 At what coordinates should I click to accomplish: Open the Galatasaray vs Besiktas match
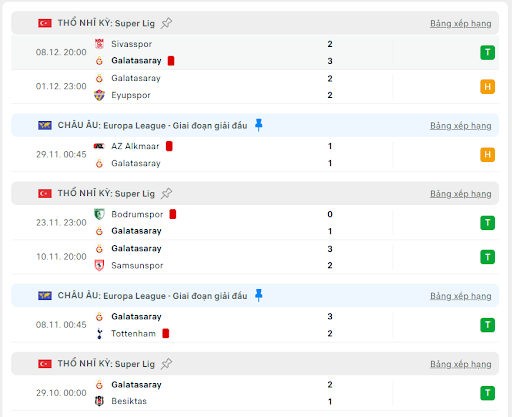255,393
